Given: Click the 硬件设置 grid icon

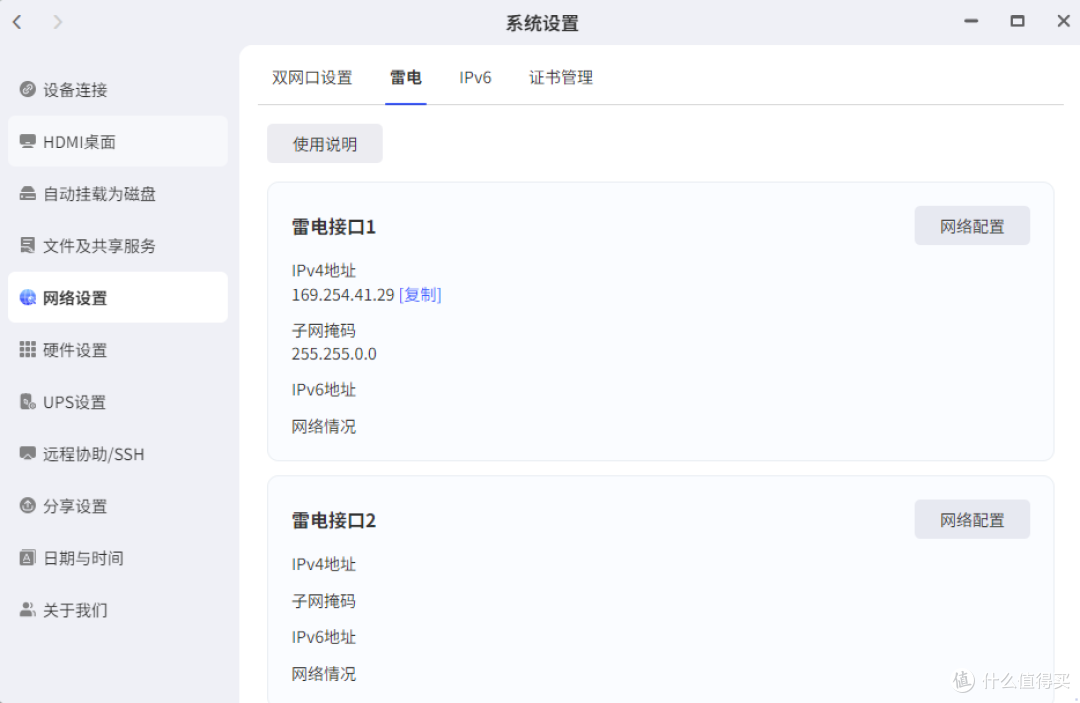Looking at the screenshot, I should (28, 350).
